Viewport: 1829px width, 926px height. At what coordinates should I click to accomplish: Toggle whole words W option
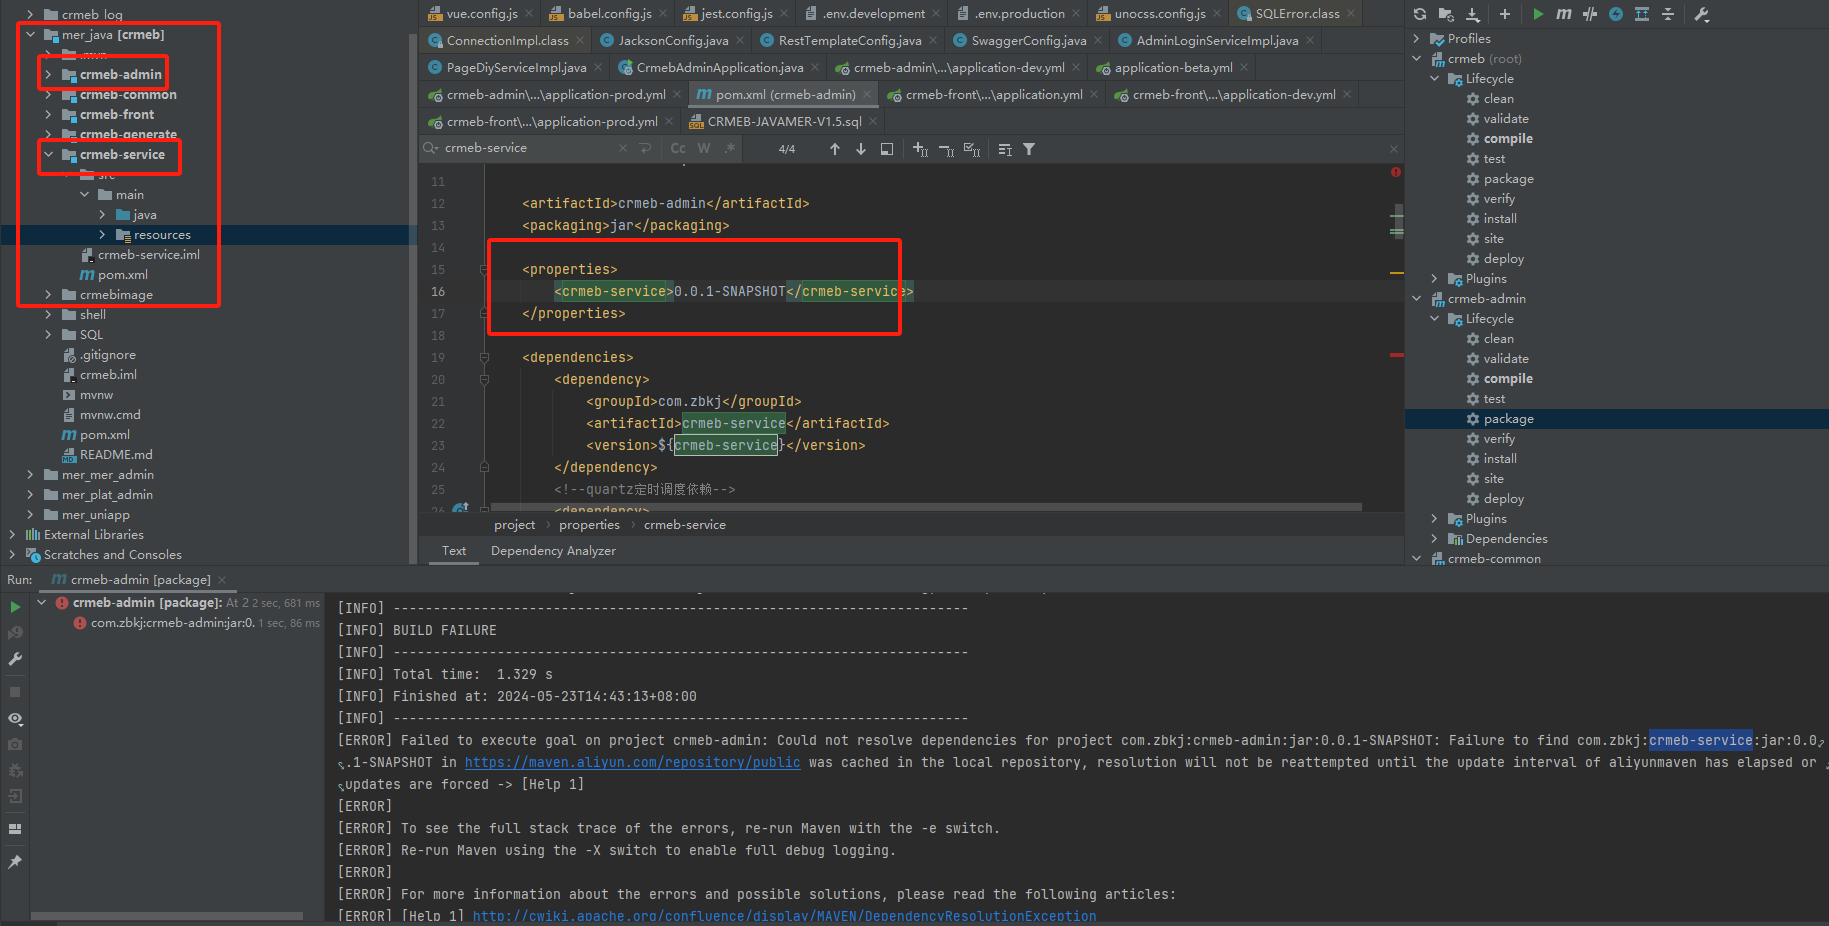point(704,148)
